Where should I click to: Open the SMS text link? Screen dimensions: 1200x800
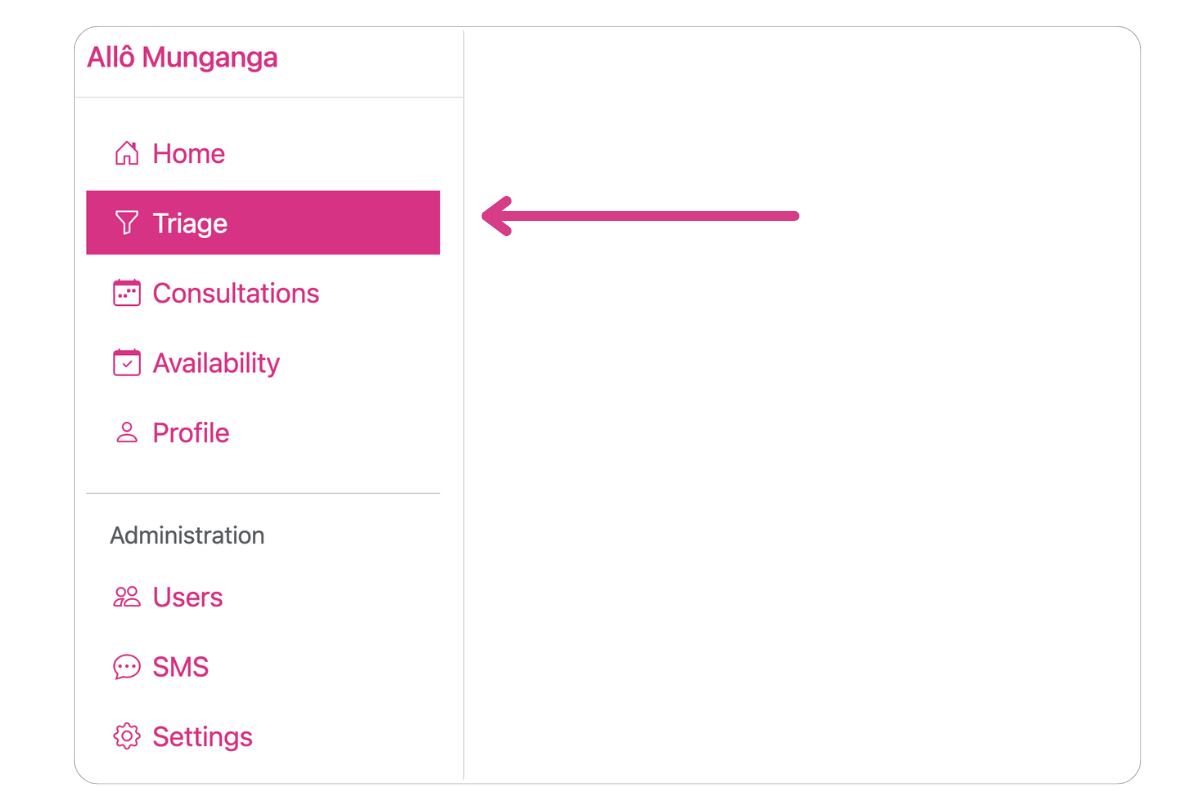click(181, 667)
